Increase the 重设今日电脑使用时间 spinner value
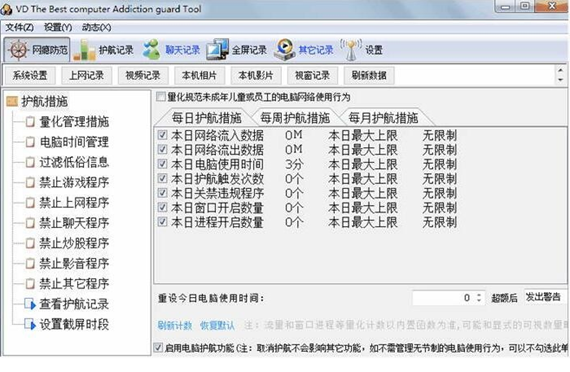This screenshot has height=372, width=570. coord(479,295)
